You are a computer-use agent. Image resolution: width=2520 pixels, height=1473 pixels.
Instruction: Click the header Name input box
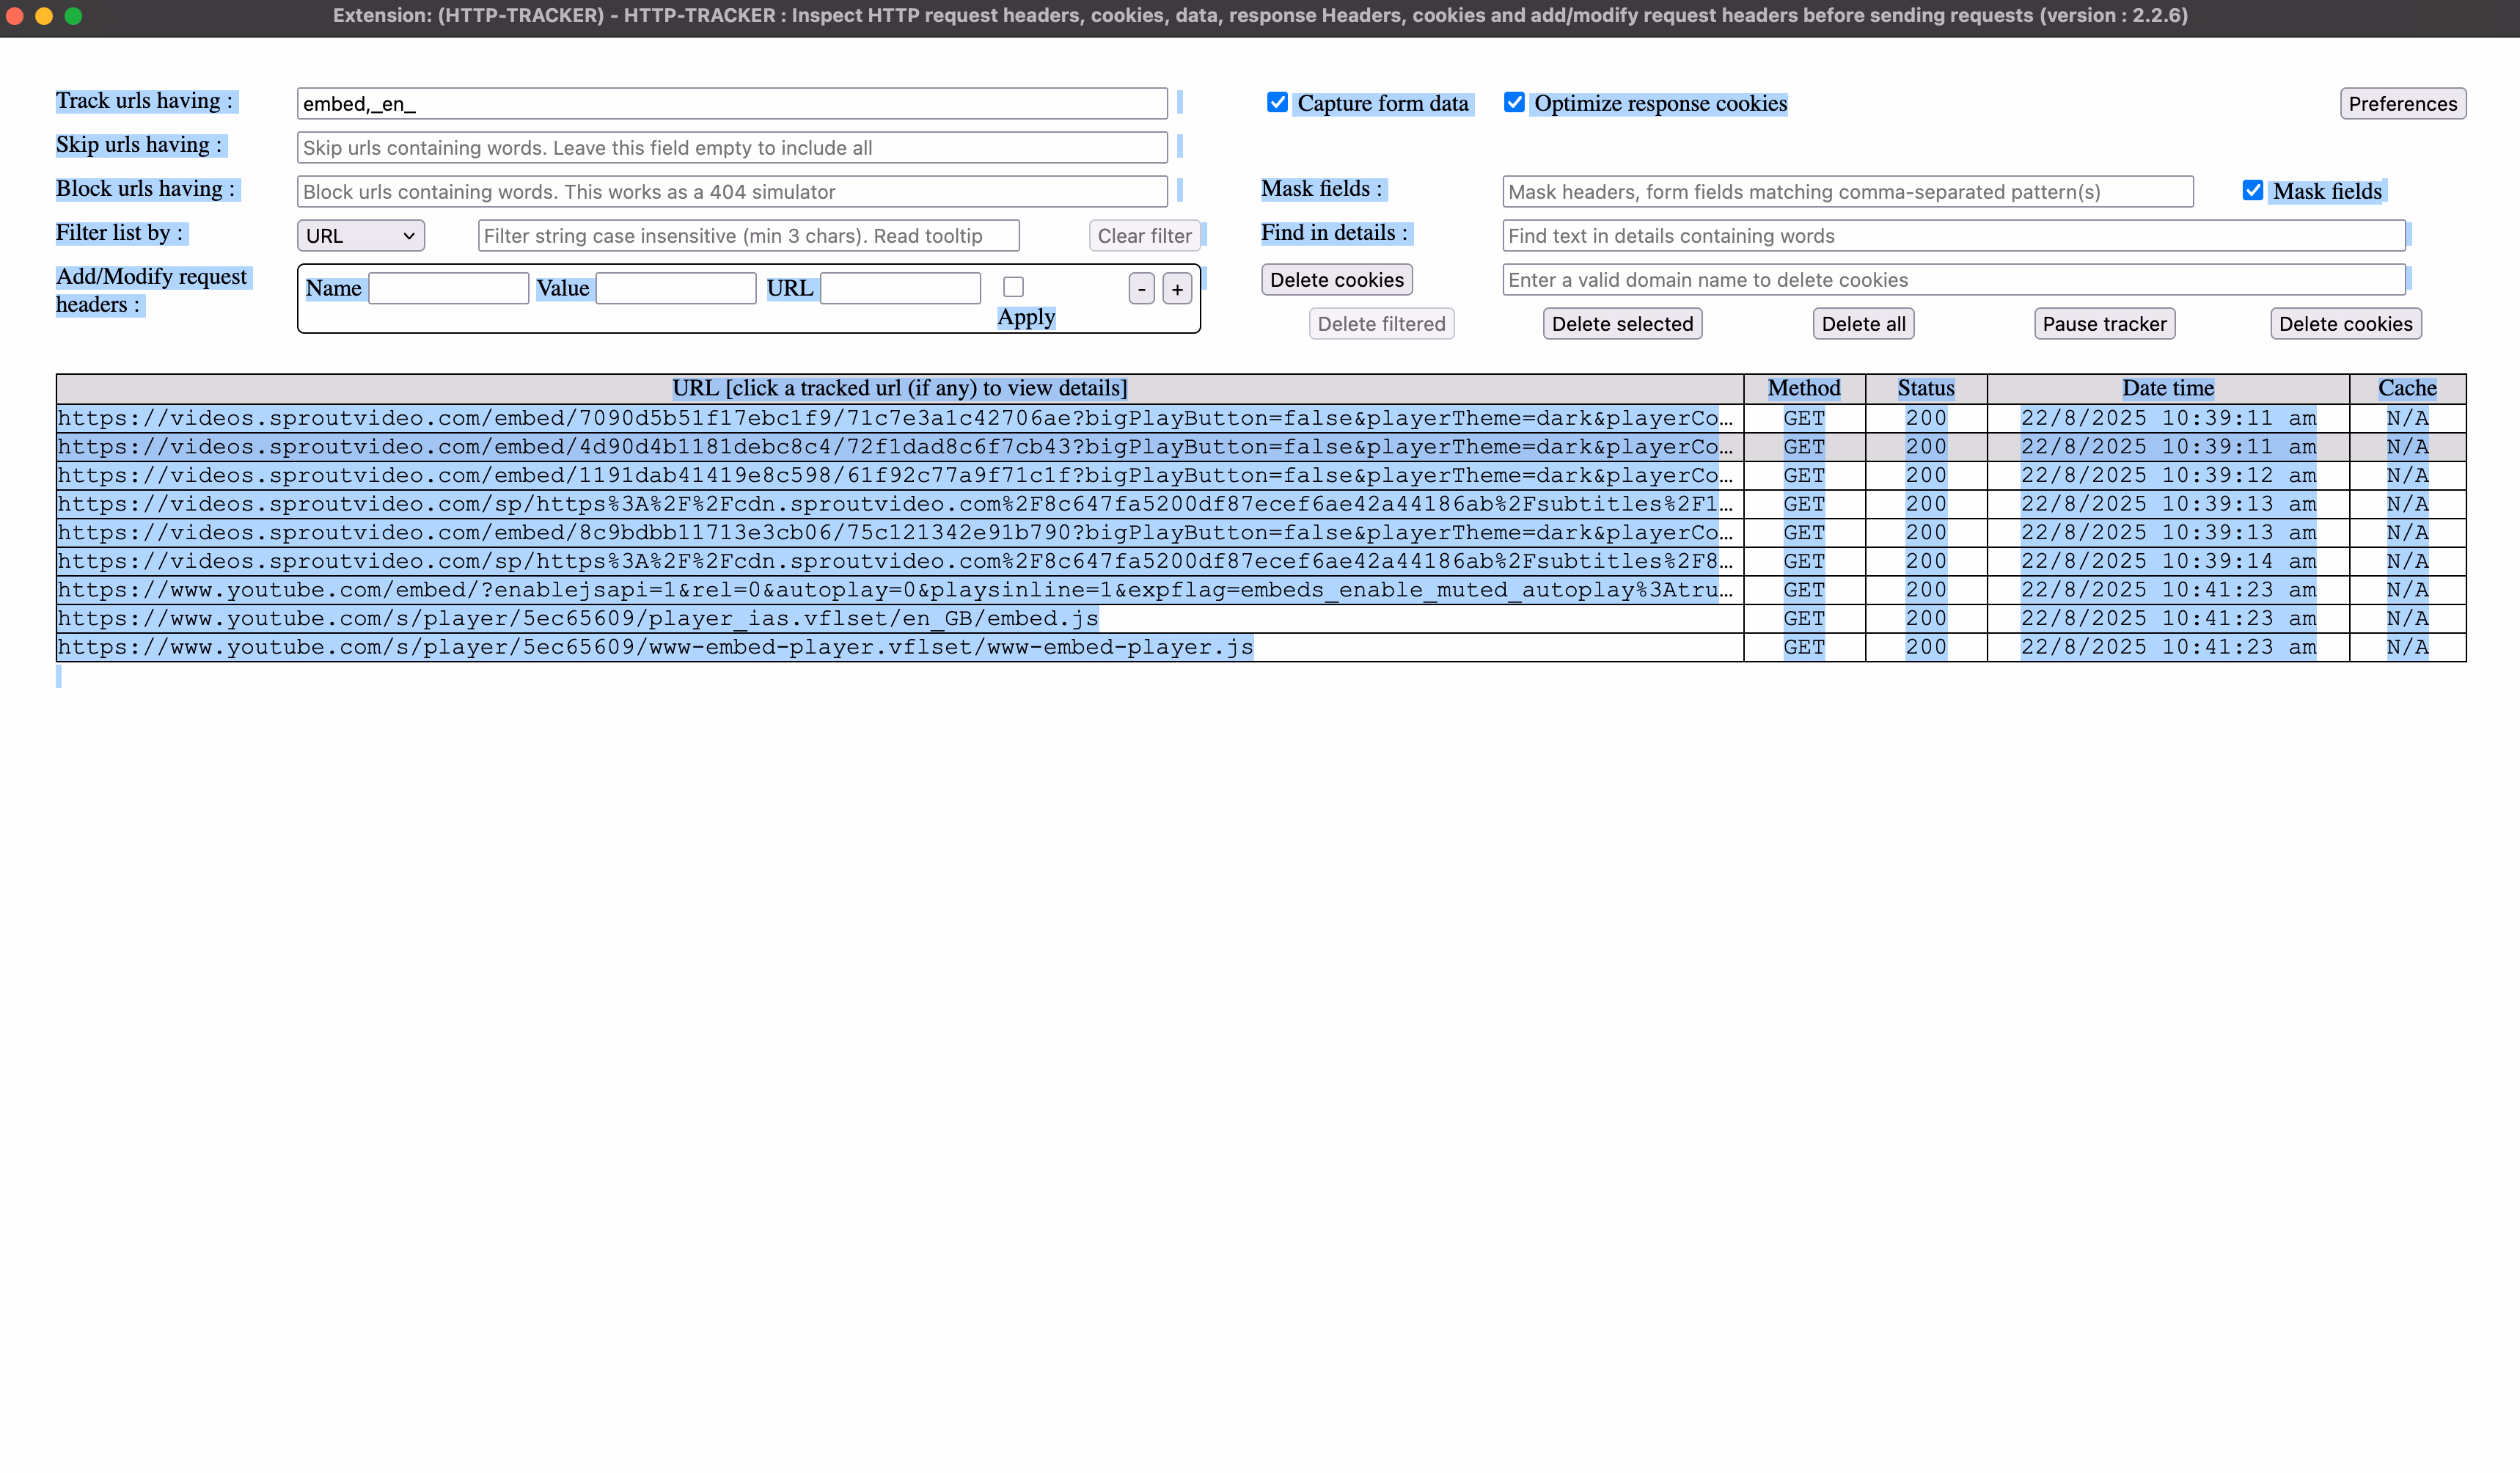point(448,289)
